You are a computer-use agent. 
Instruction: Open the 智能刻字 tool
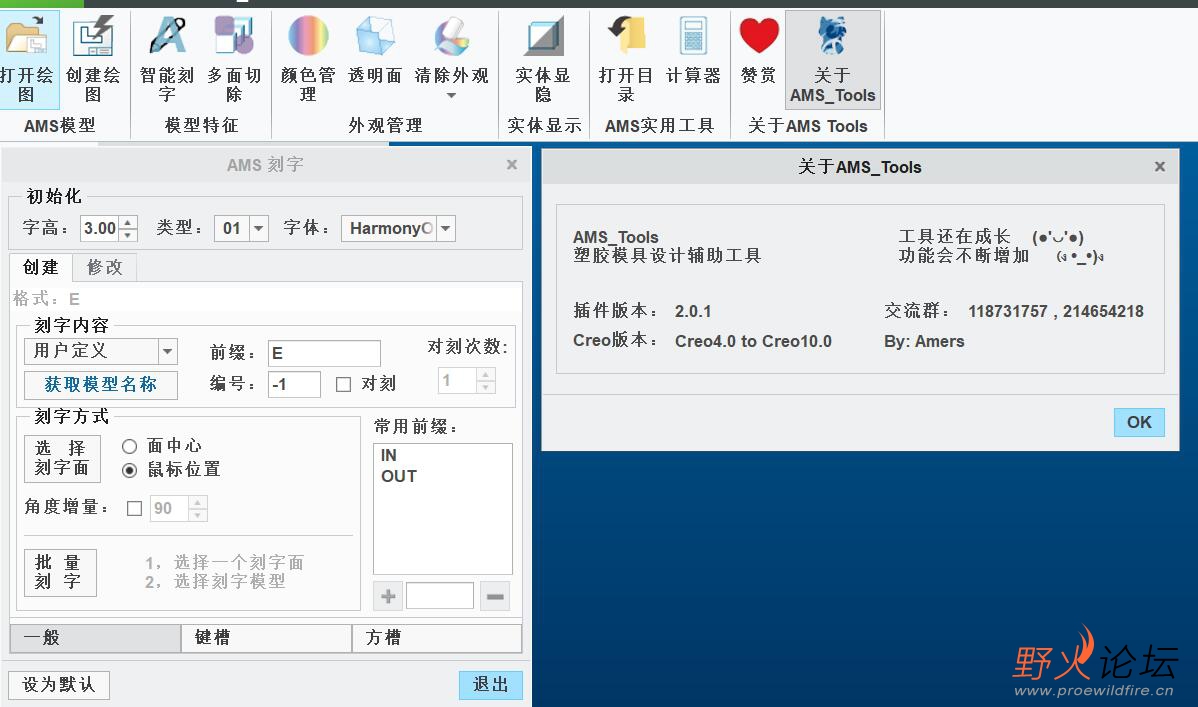coord(167,36)
